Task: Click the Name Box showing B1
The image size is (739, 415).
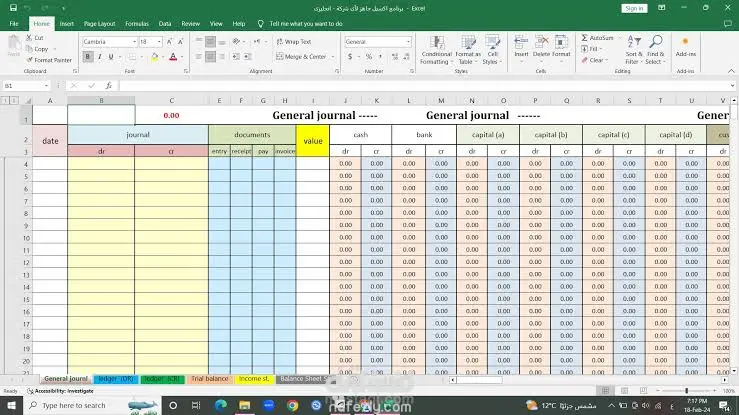Action: click(26, 86)
